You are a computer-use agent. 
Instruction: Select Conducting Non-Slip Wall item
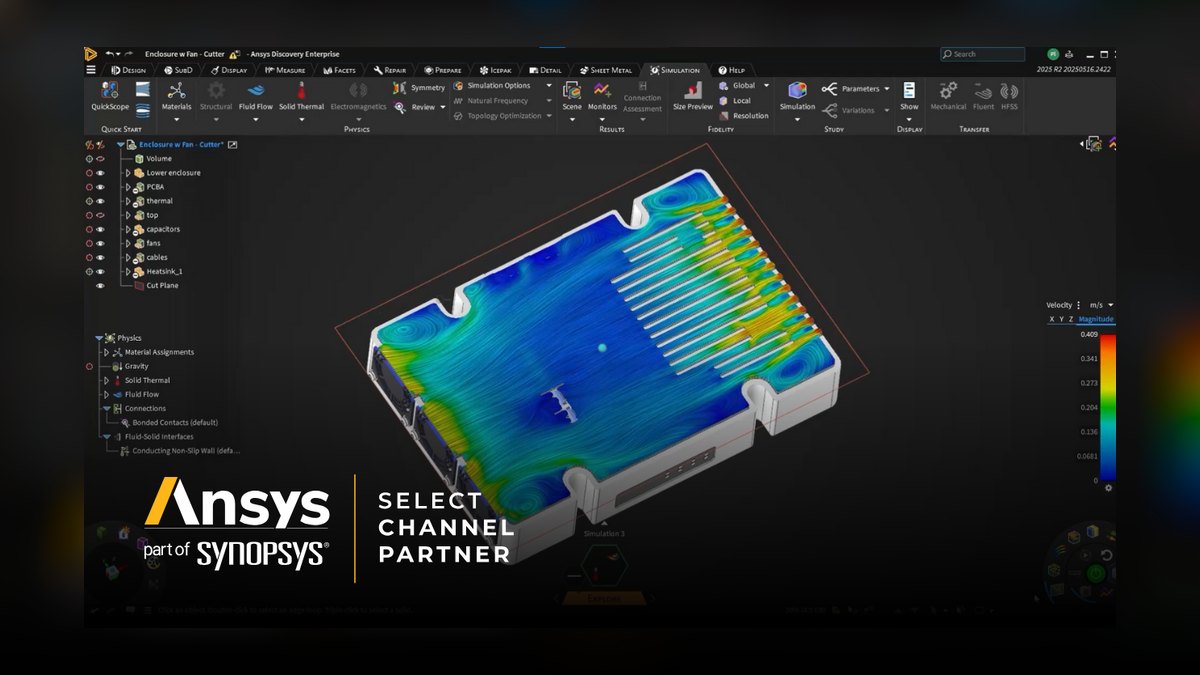tap(186, 450)
